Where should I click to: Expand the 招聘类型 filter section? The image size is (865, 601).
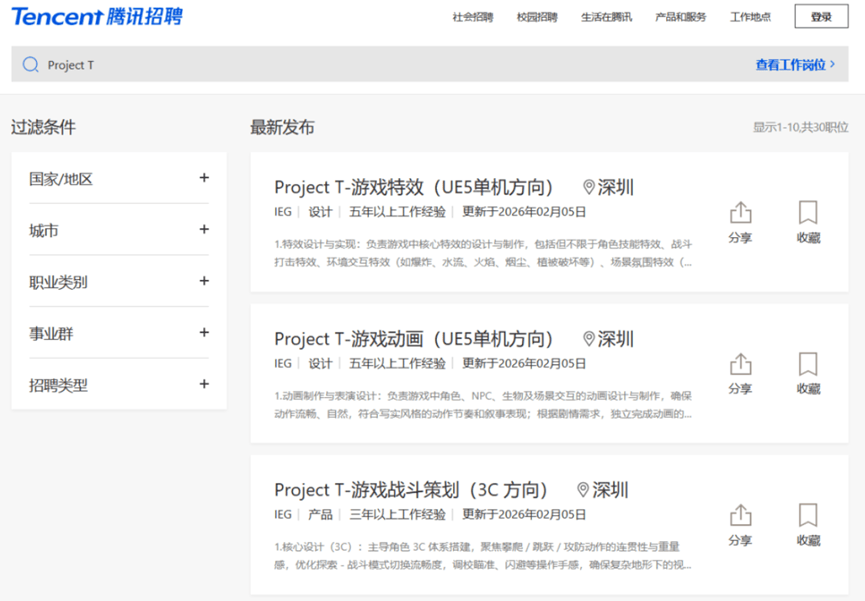click(x=204, y=384)
